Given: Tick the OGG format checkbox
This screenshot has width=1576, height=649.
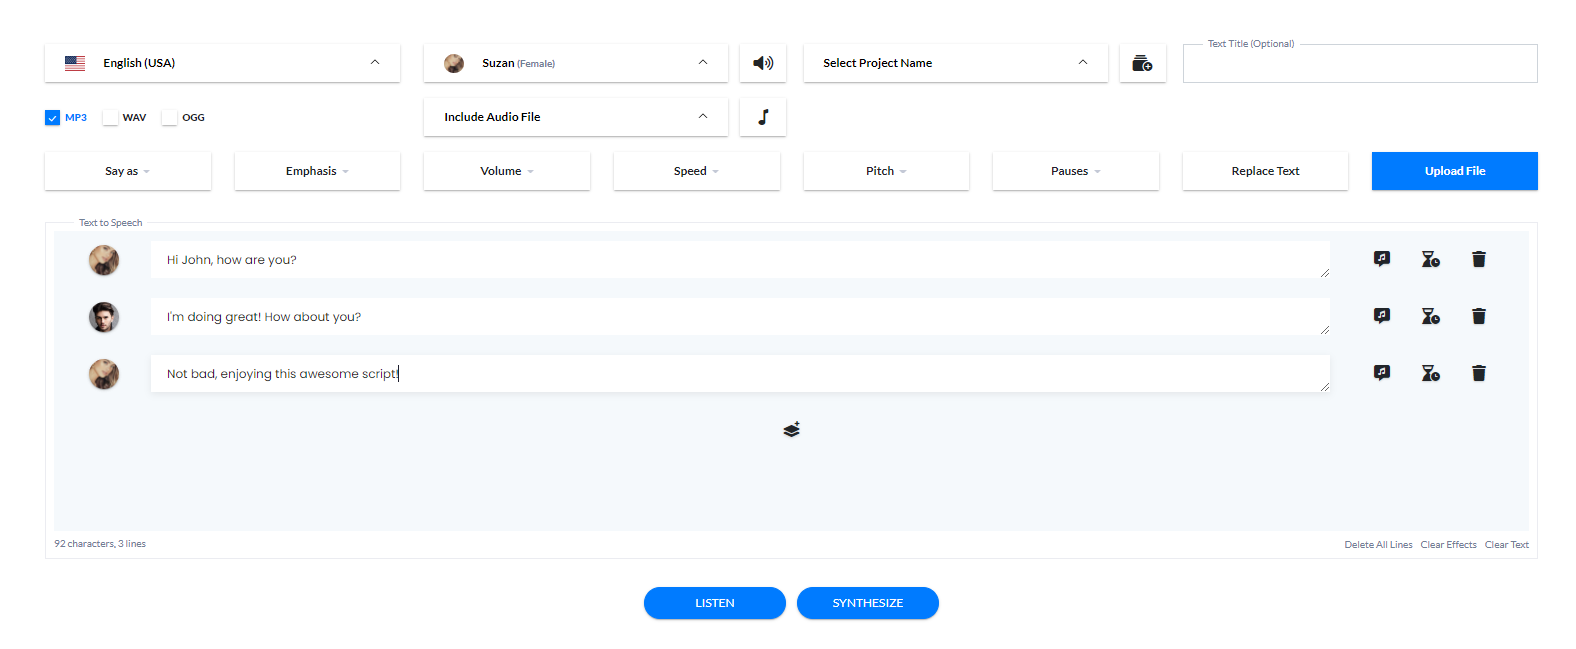Looking at the screenshot, I should [x=170, y=118].
